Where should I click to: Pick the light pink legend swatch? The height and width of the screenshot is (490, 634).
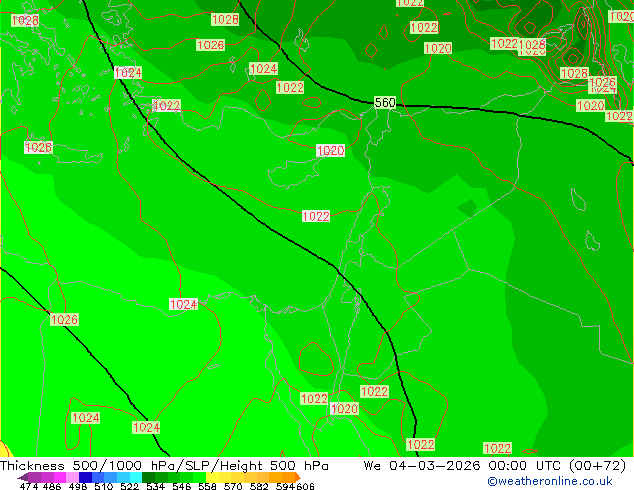point(72,477)
